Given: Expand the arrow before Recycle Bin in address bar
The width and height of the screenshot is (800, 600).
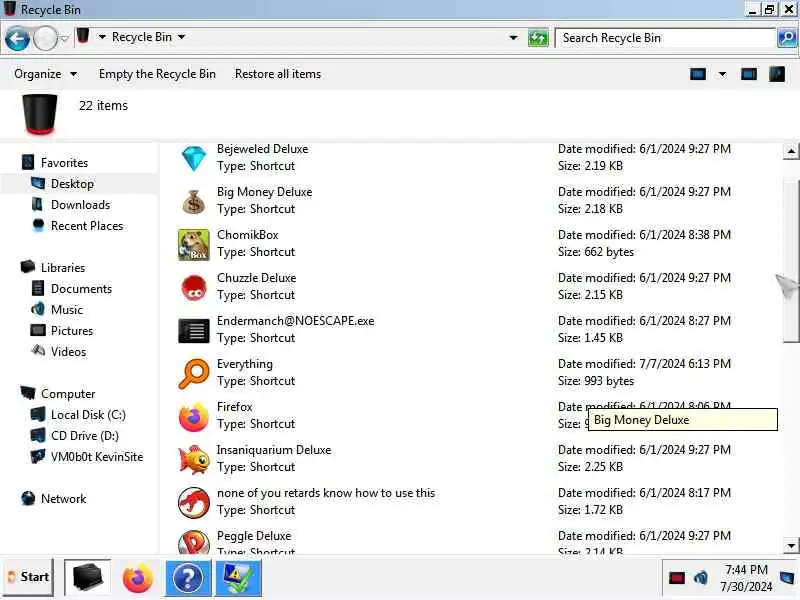Looking at the screenshot, I should [x=102, y=37].
